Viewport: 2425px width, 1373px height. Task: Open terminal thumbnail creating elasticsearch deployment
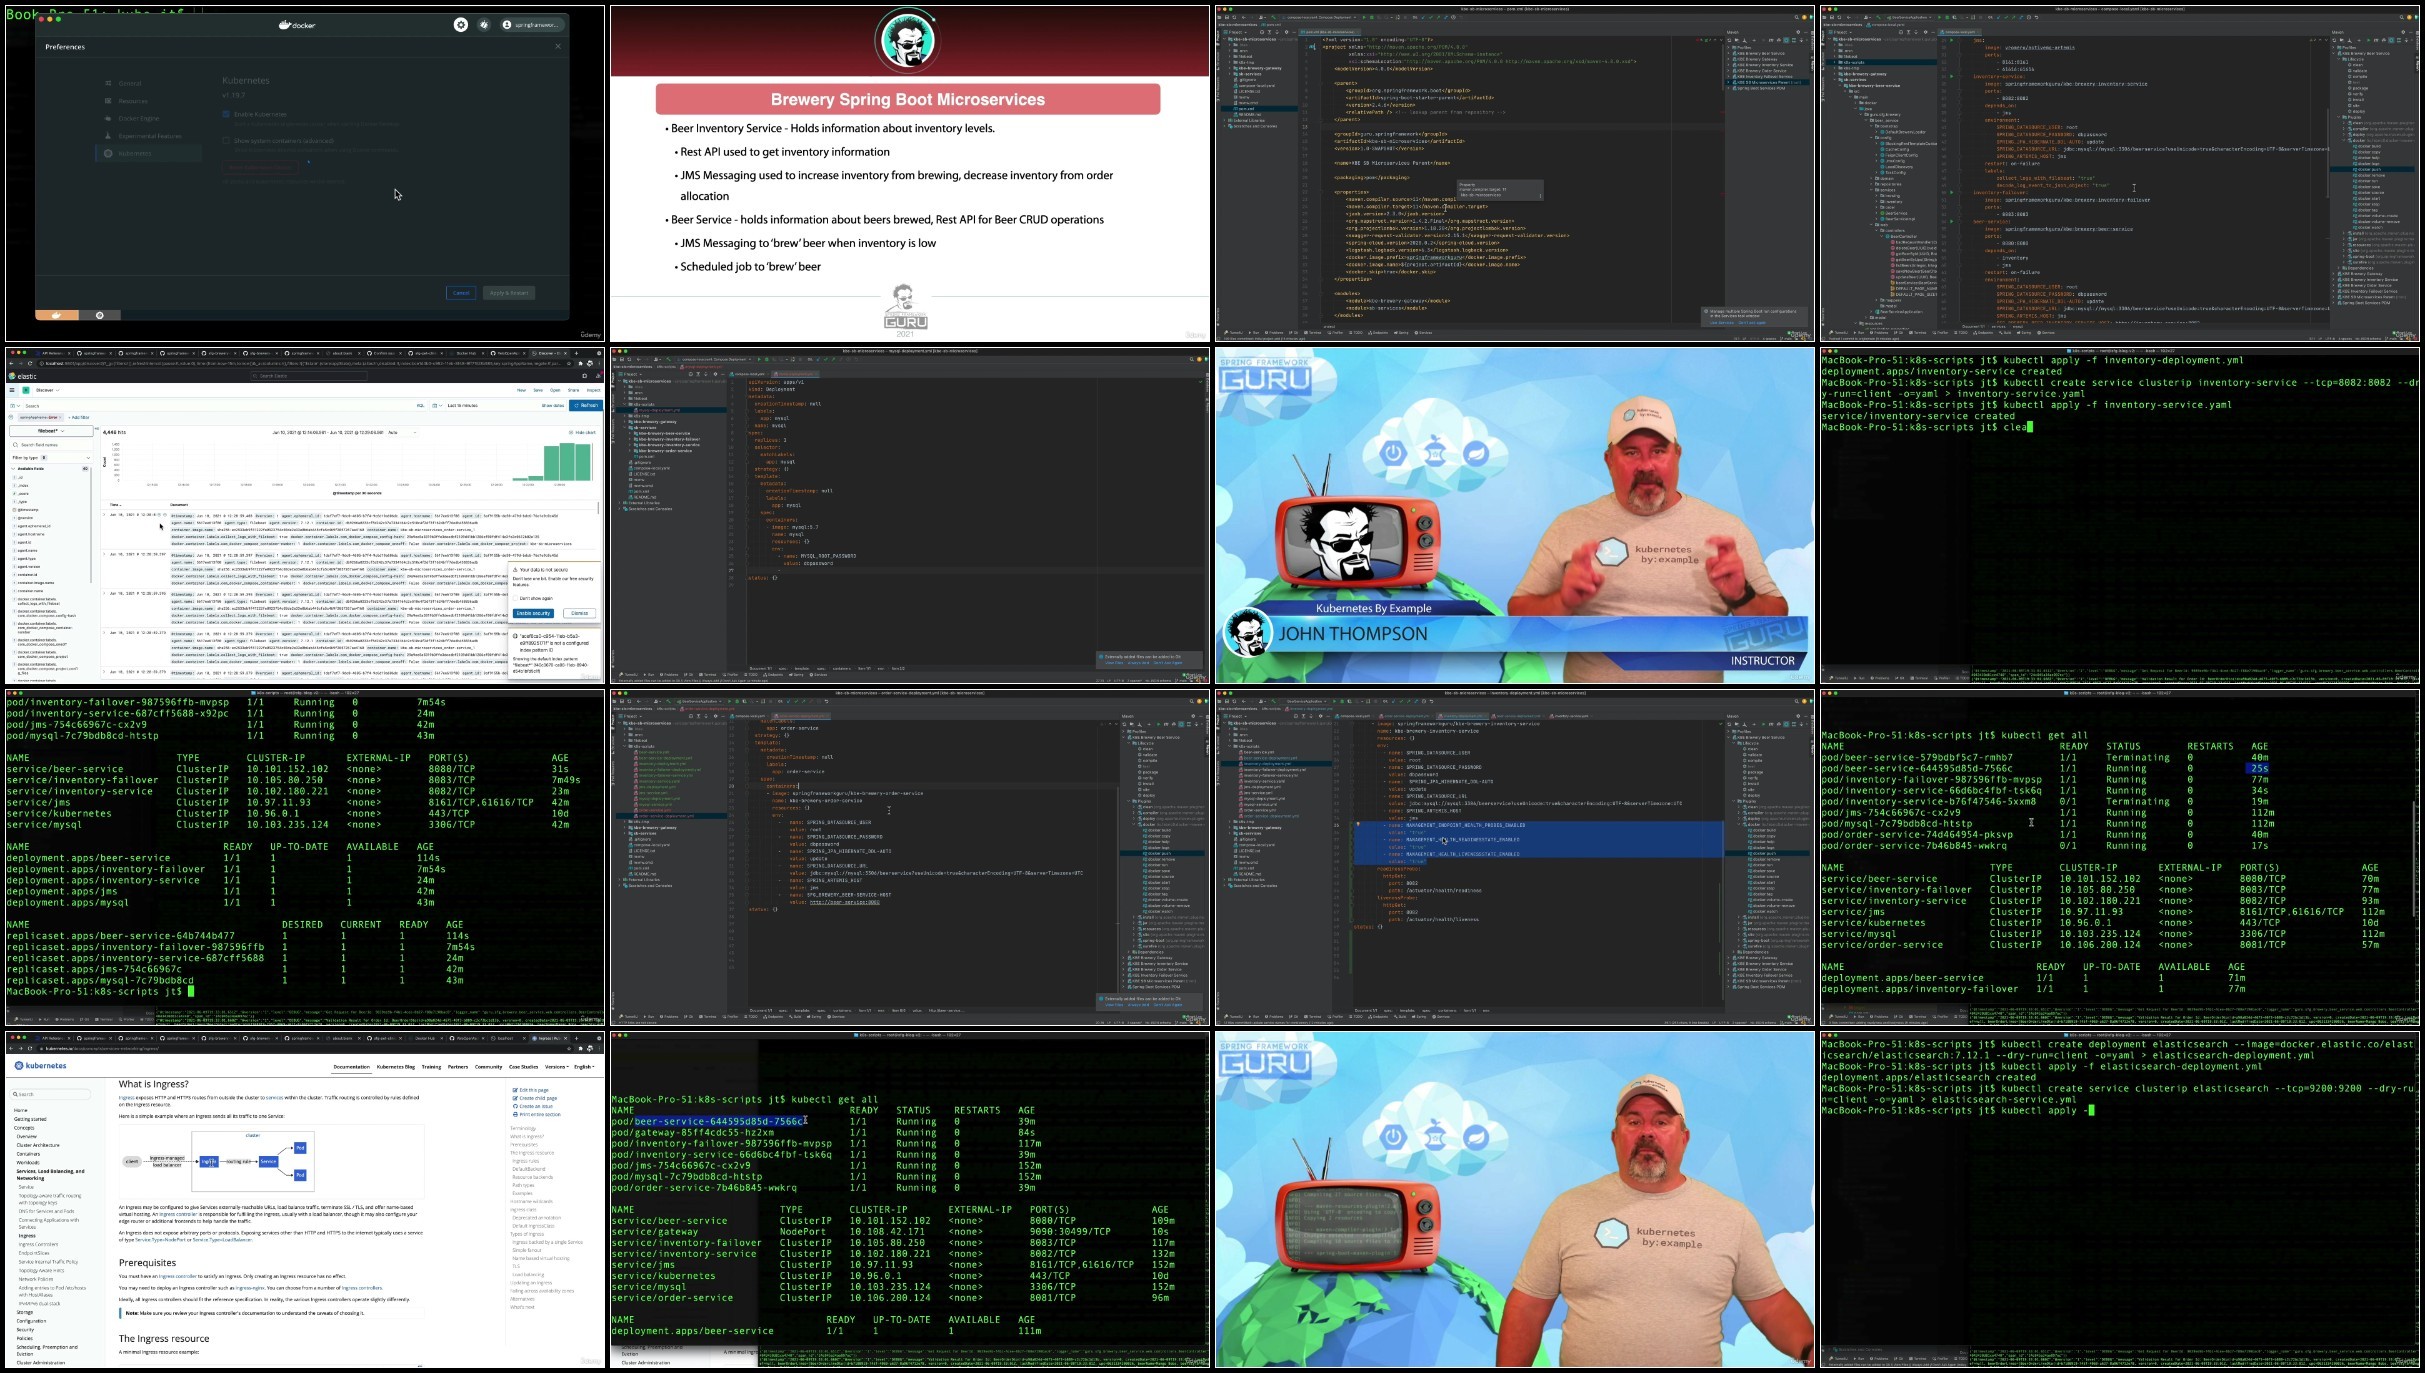(x=2120, y=1200)
